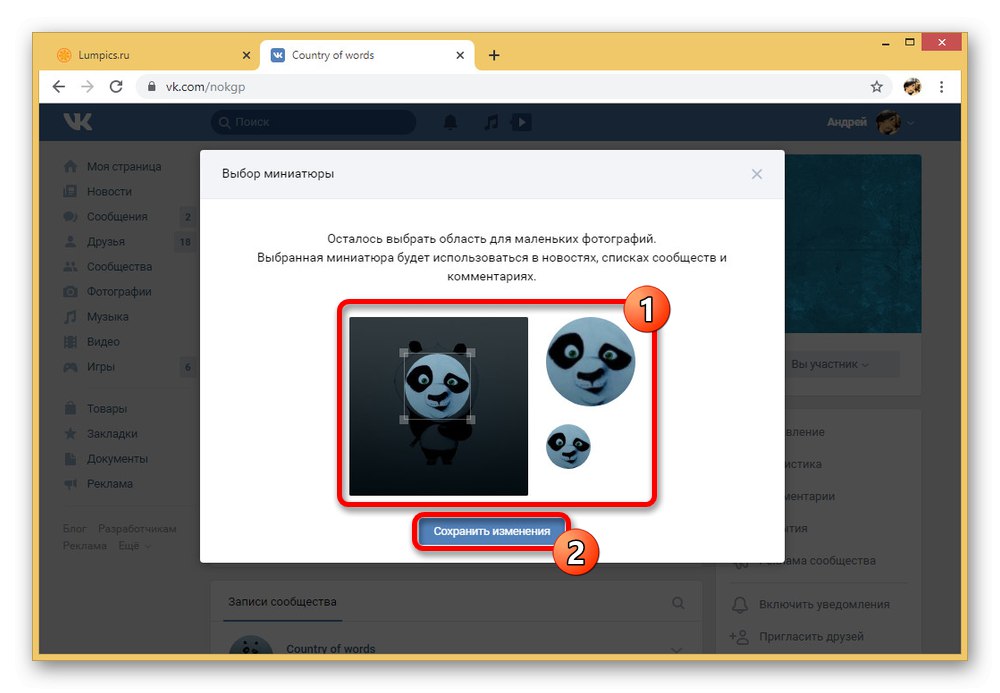The width and height of the screenshot is (1000, 693).
Task: Click Пригласить друзей link
Action: pyautogui.click(x=811, y=636)
